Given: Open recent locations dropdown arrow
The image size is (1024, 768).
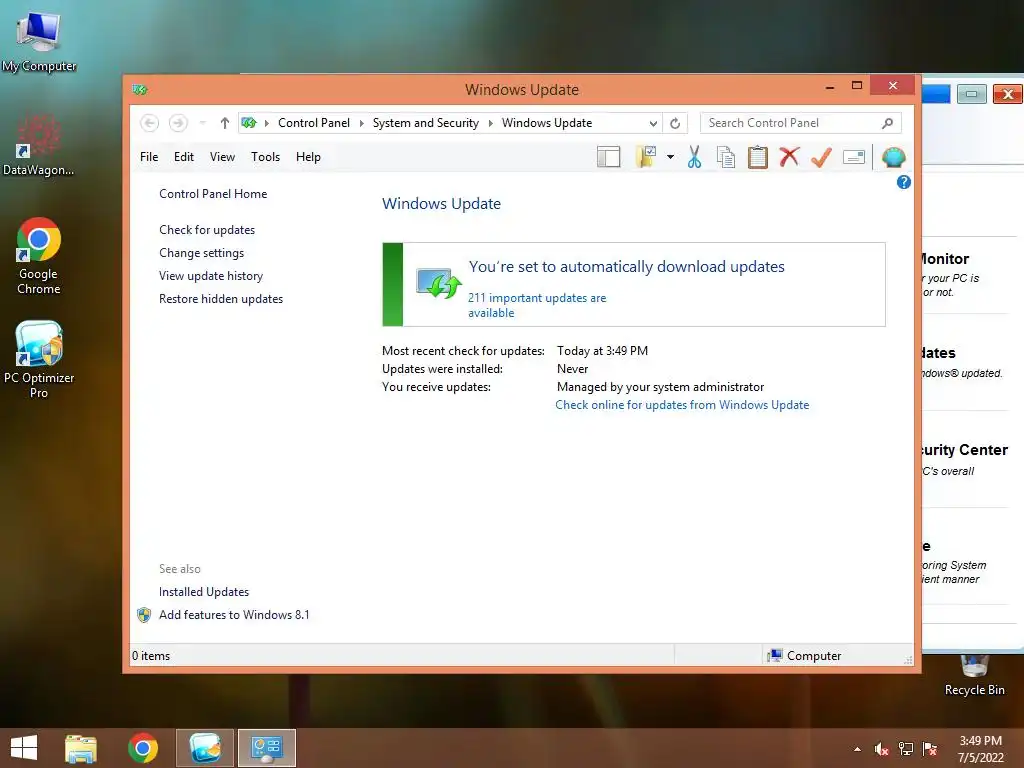Looking at the screenshot, I should coord(202,123).
